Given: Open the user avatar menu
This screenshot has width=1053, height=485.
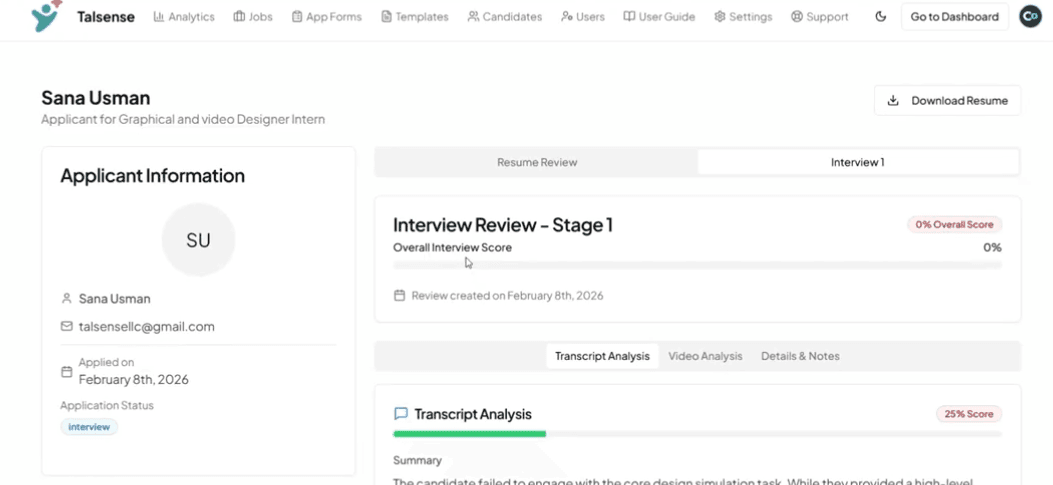Looking at the screenshot, I should (1030, 17).
